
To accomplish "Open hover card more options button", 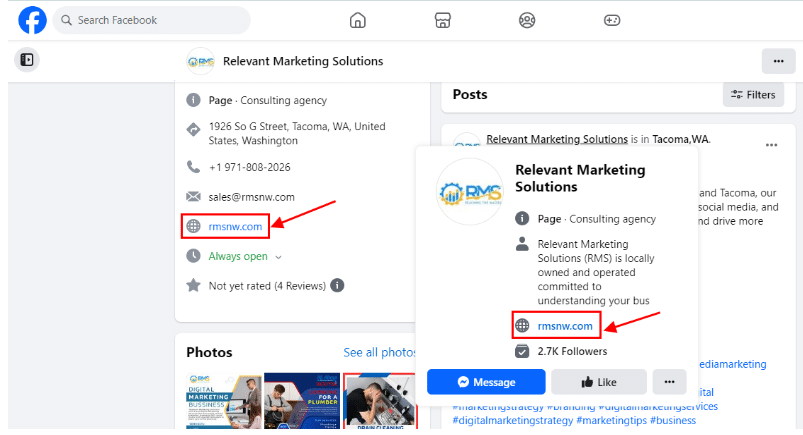I will tap(669, 382).
